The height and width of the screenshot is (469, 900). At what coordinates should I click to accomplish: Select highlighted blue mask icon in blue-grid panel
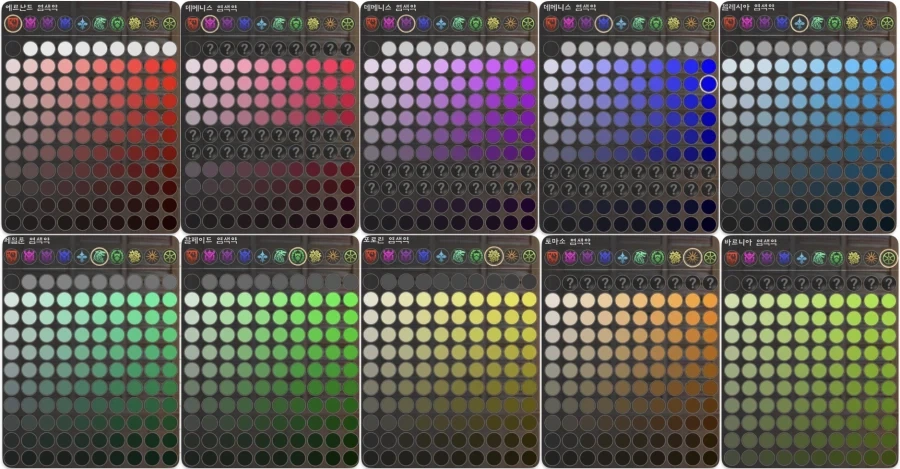click(603, 24)
